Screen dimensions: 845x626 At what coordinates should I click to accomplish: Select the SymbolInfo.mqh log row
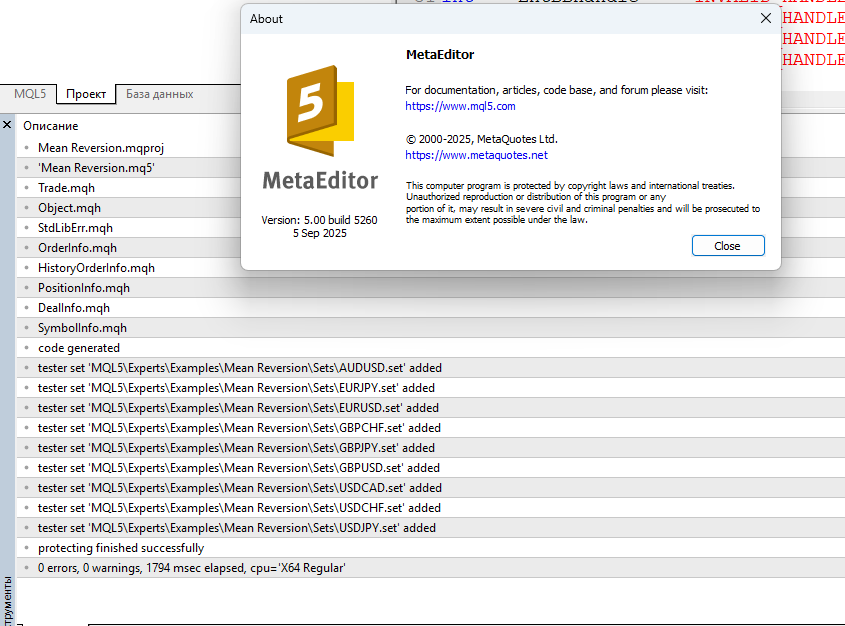tap(431, 328)
